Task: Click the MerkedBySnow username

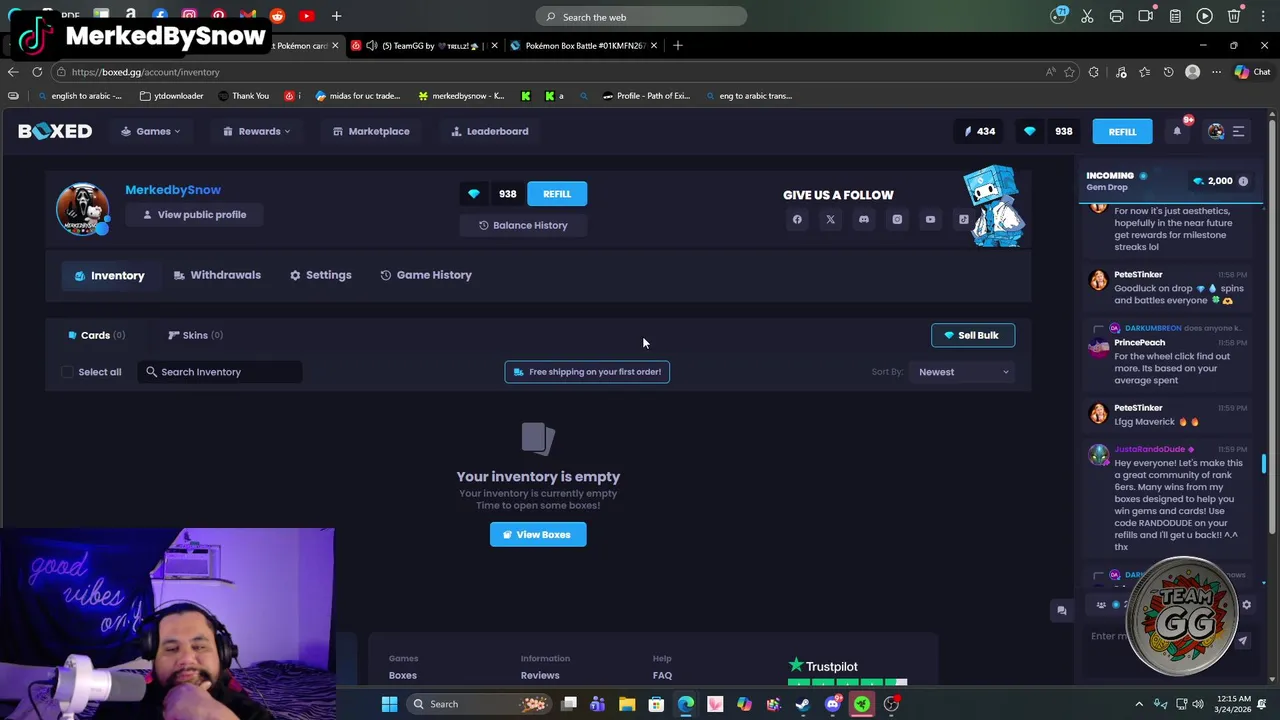Action: coord(173,189)
